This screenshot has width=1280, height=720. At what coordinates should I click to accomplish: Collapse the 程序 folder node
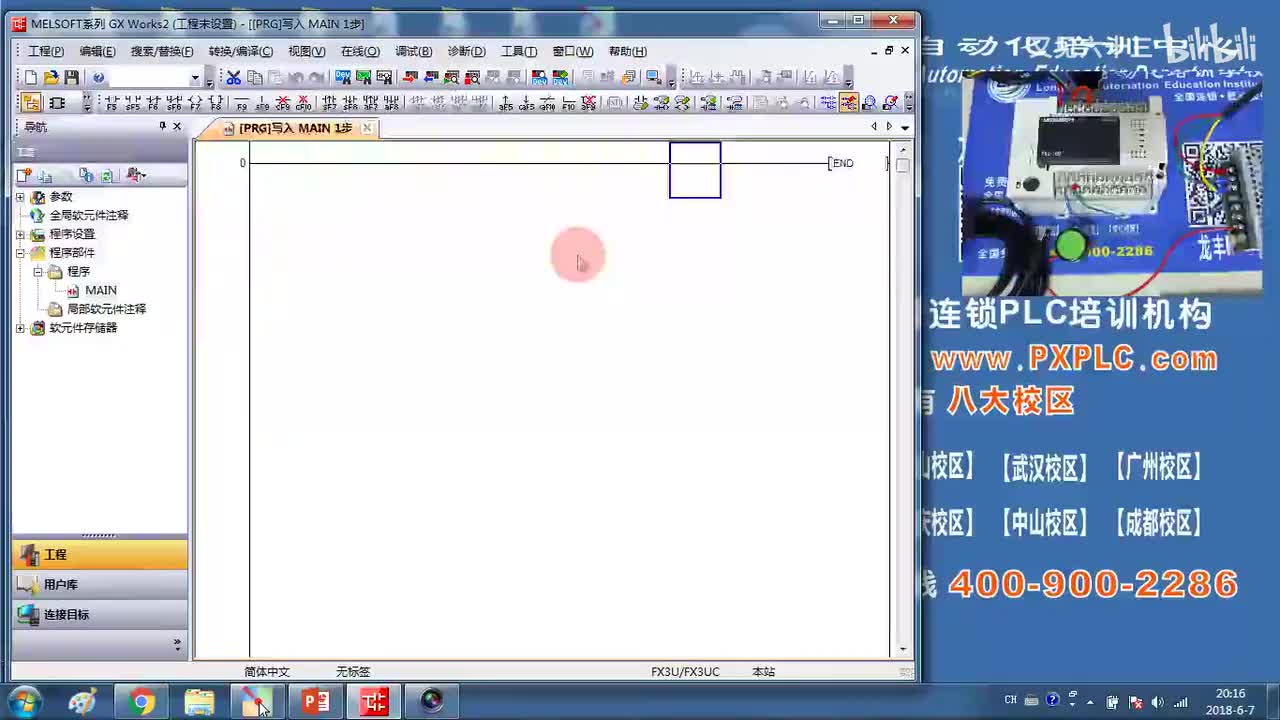(x=38, y=272)
